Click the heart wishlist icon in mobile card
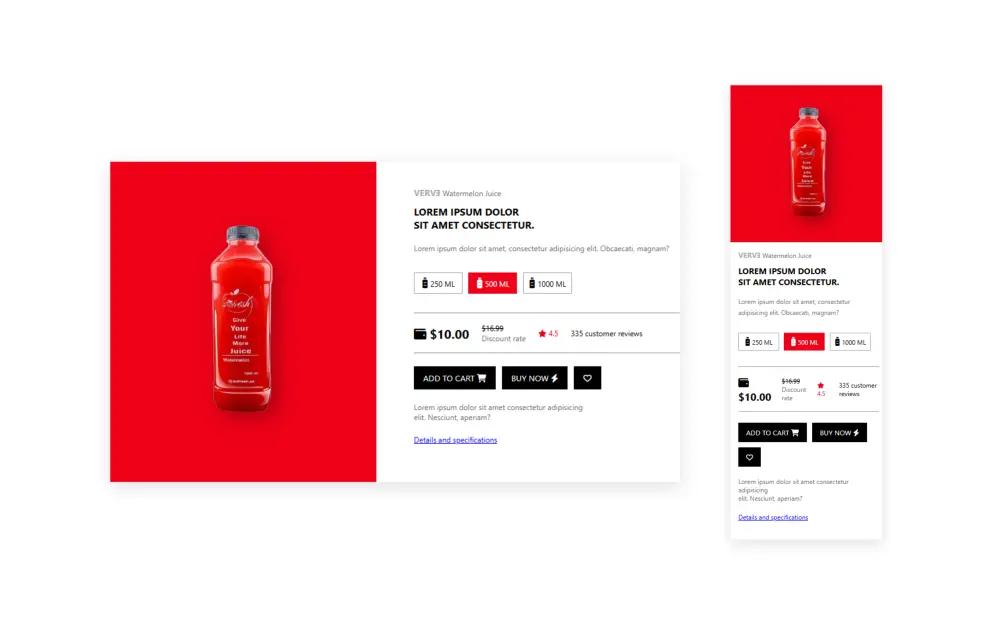This screenshot has width=1000, height=643. pyautogui.click(x=749, y=457)
